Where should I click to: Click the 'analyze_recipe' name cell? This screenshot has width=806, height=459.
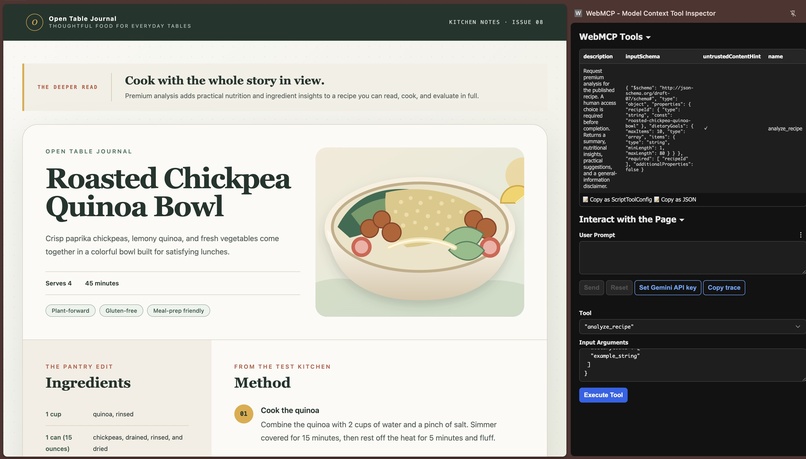pyautogui.click(x=785, y=128)
